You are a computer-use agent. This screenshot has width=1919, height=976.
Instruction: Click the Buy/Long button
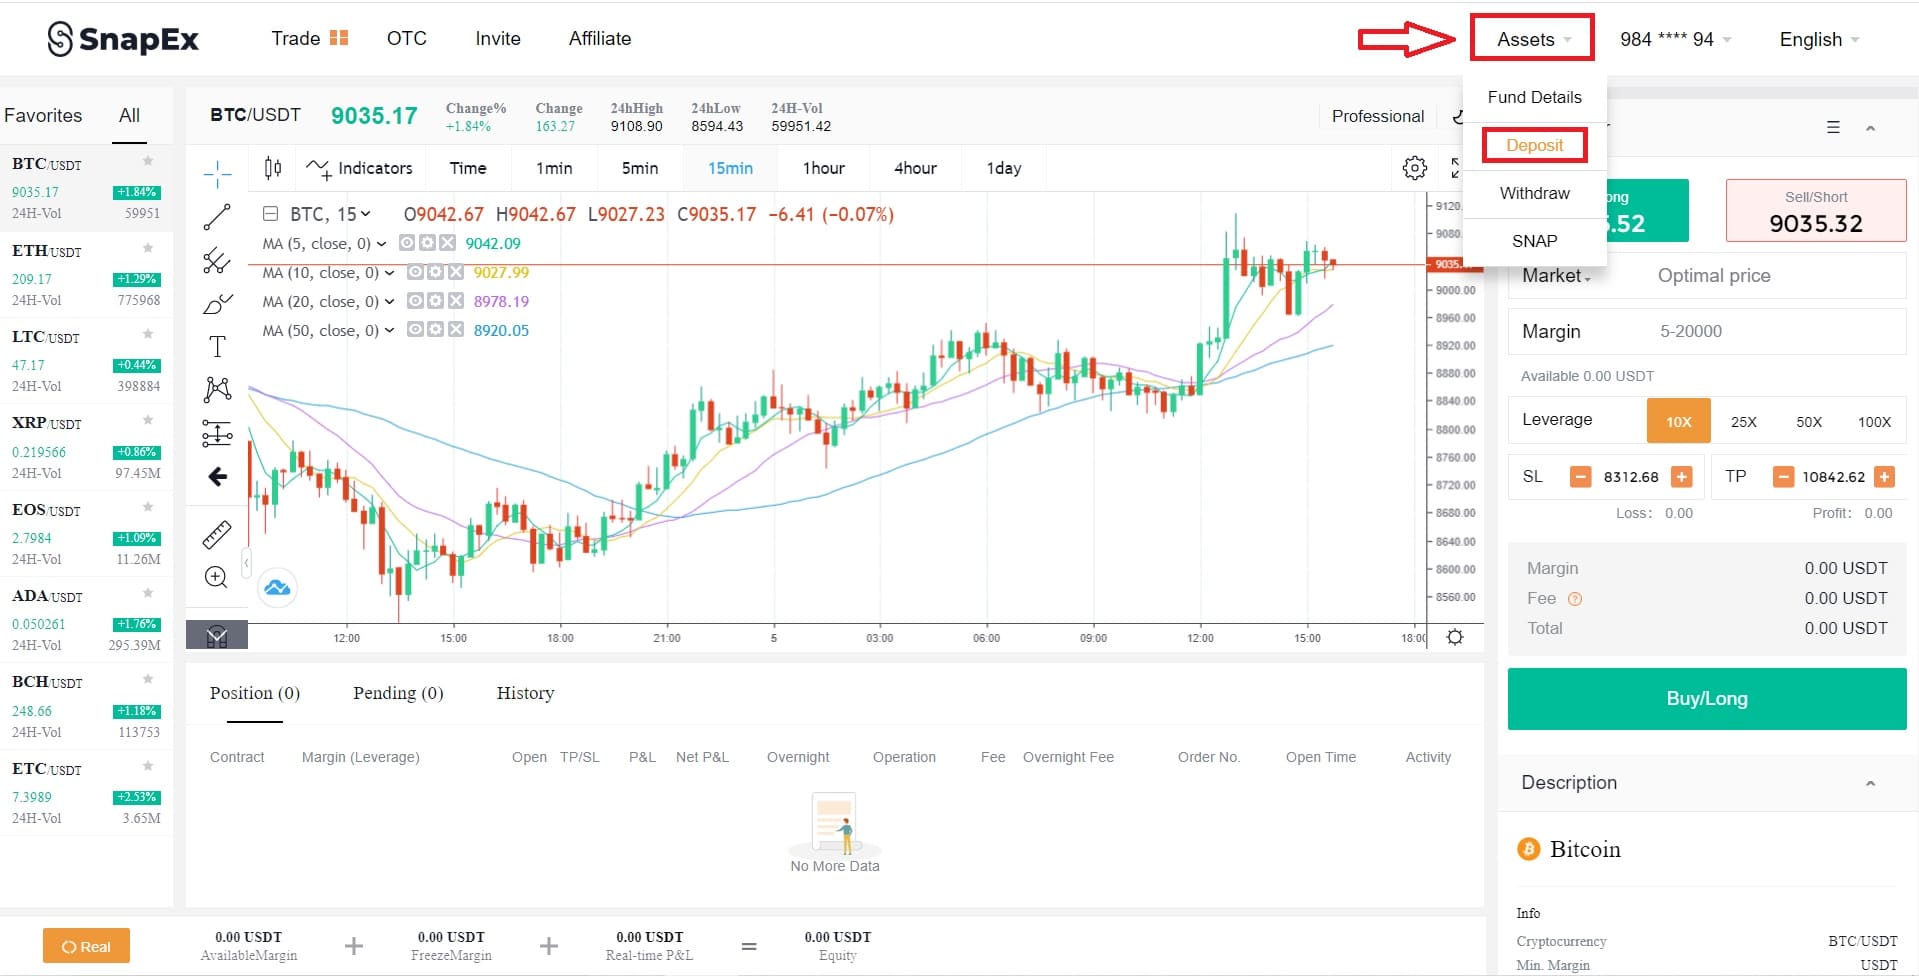click(1707, 699)
